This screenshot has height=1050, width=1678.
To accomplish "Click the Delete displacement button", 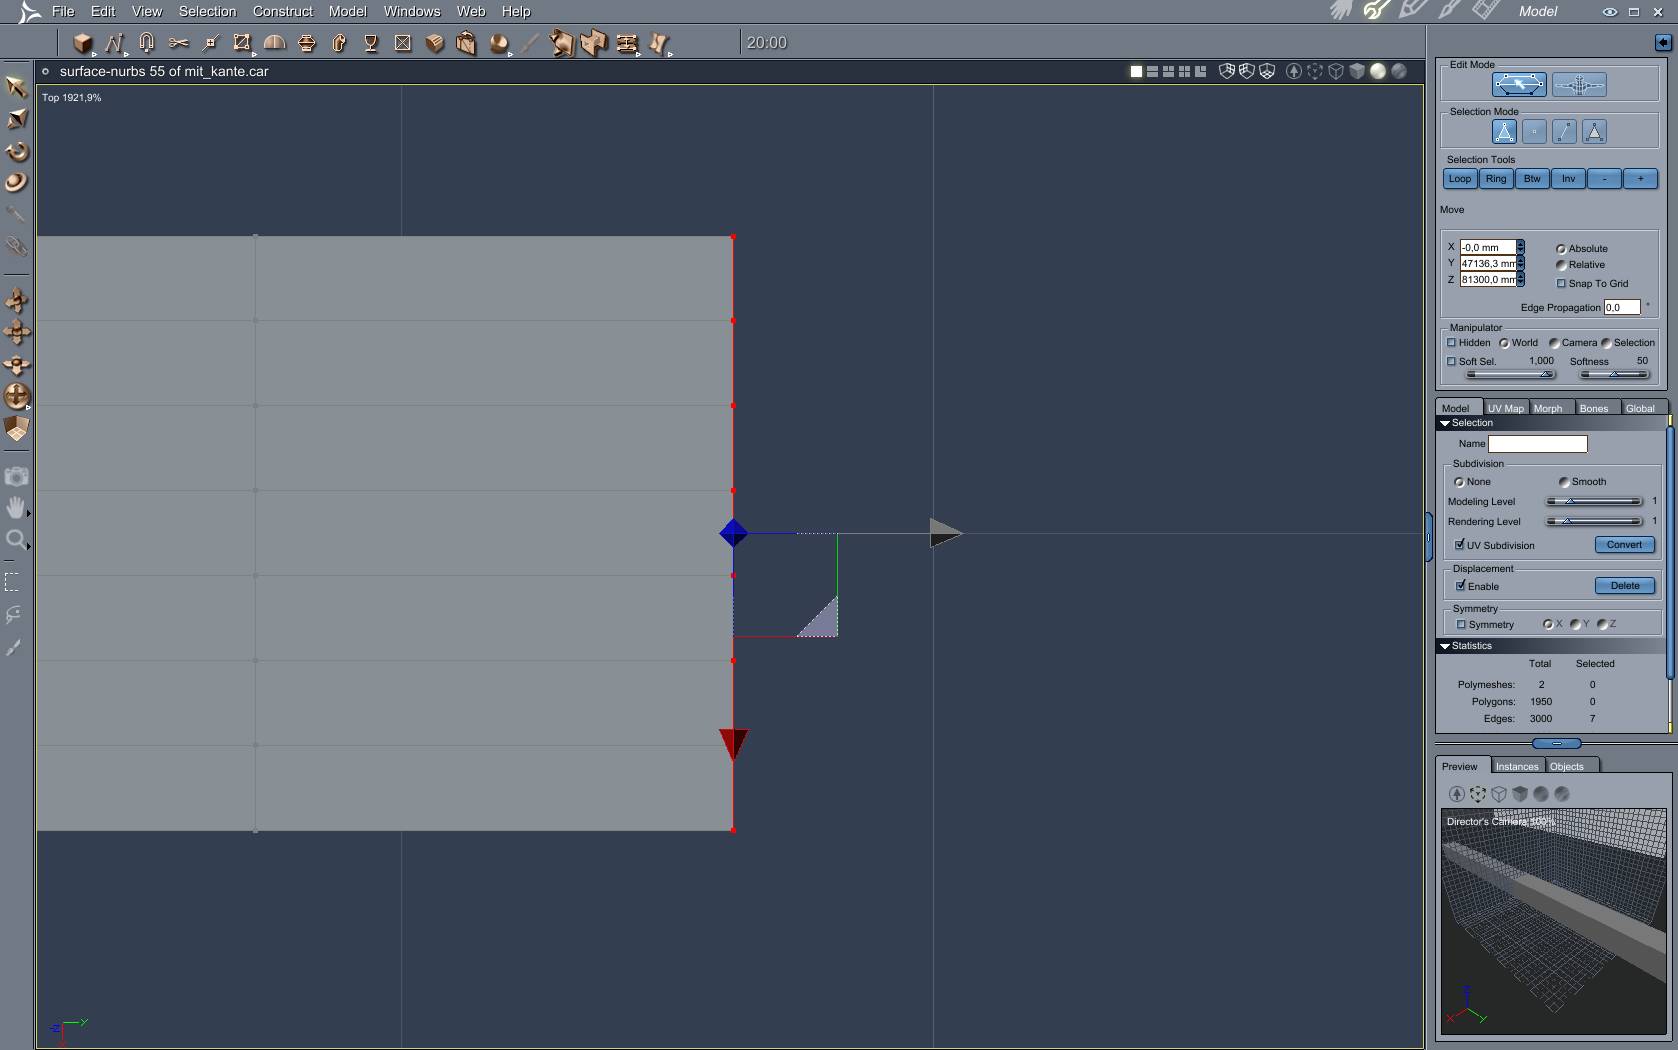I will tap(1624, 586).
